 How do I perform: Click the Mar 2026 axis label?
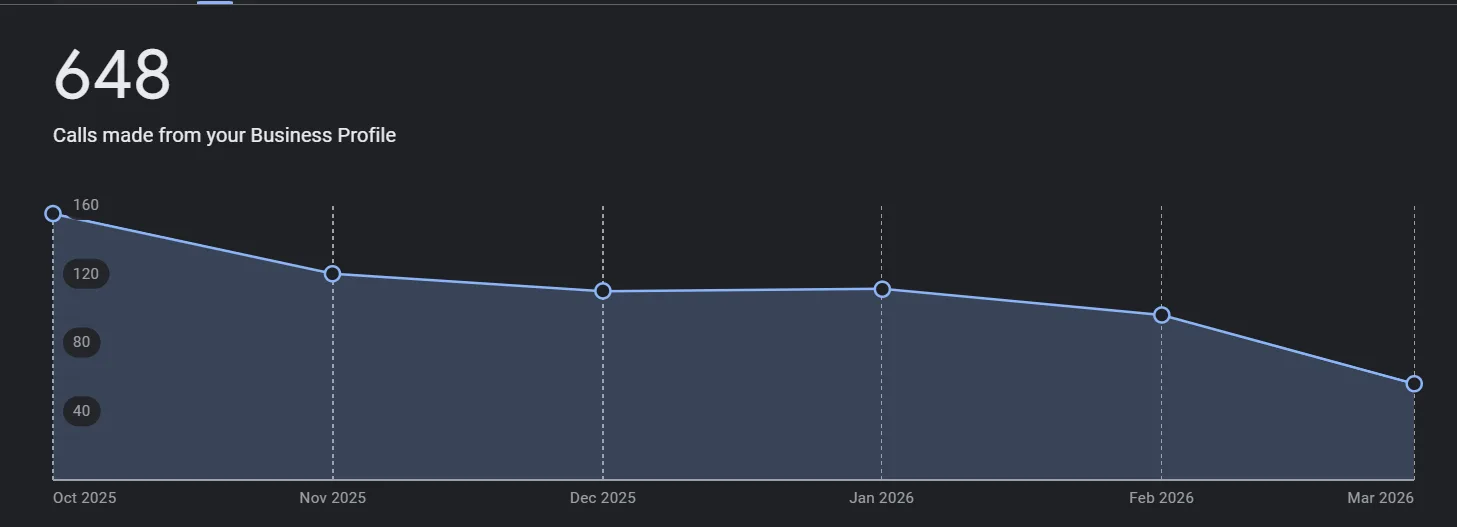1381,498
